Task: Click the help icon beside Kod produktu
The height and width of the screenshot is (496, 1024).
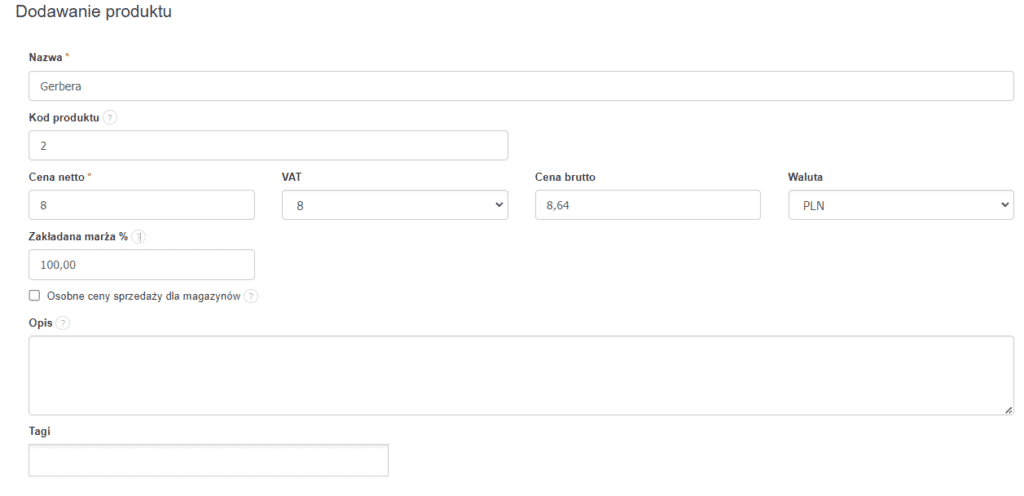Action: click(110, 118)
